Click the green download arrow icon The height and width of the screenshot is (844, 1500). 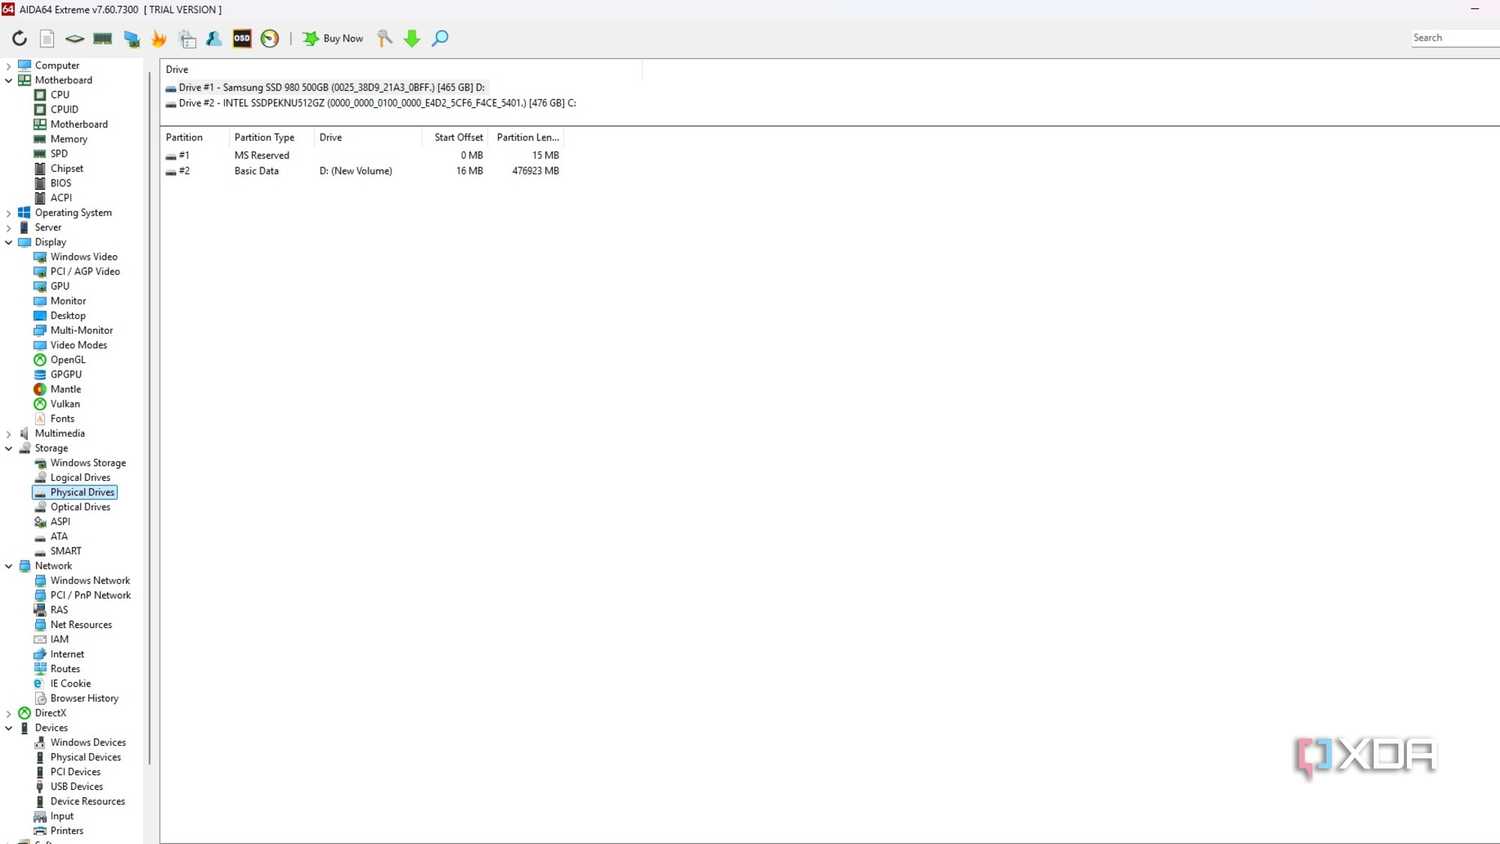tap(412, 38)
